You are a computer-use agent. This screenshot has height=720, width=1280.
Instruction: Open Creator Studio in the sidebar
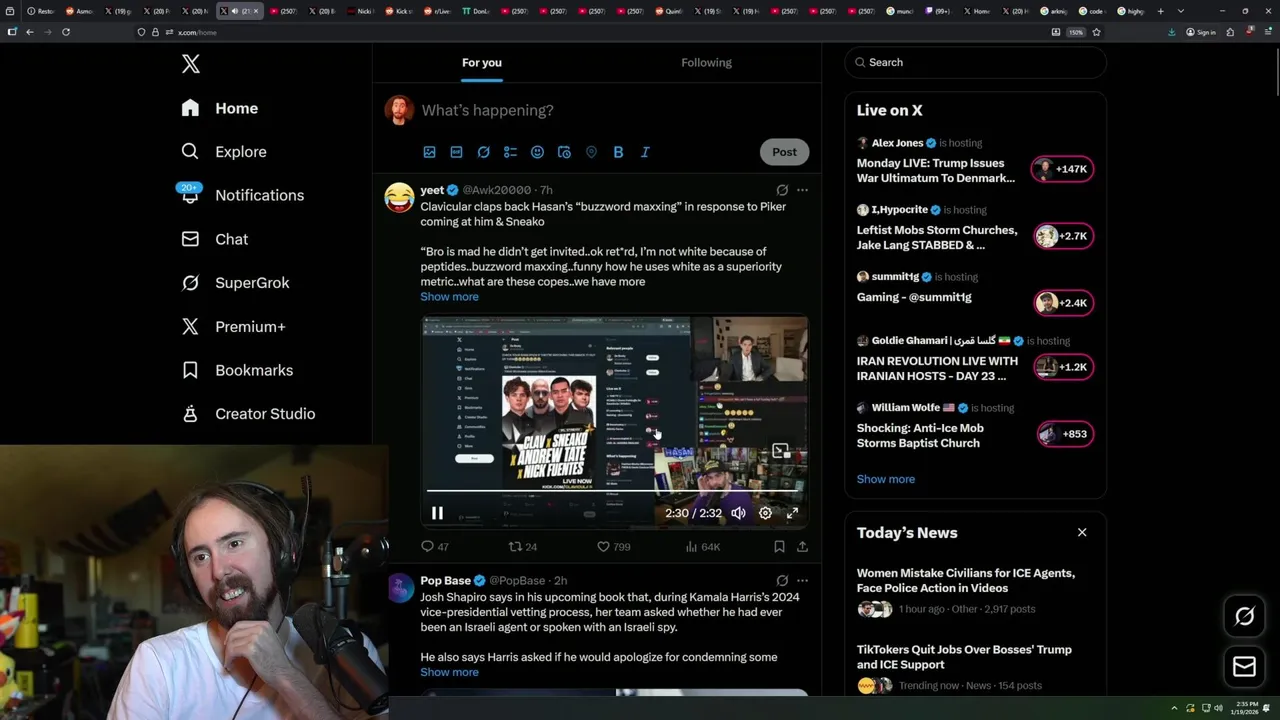click(248, 414)
